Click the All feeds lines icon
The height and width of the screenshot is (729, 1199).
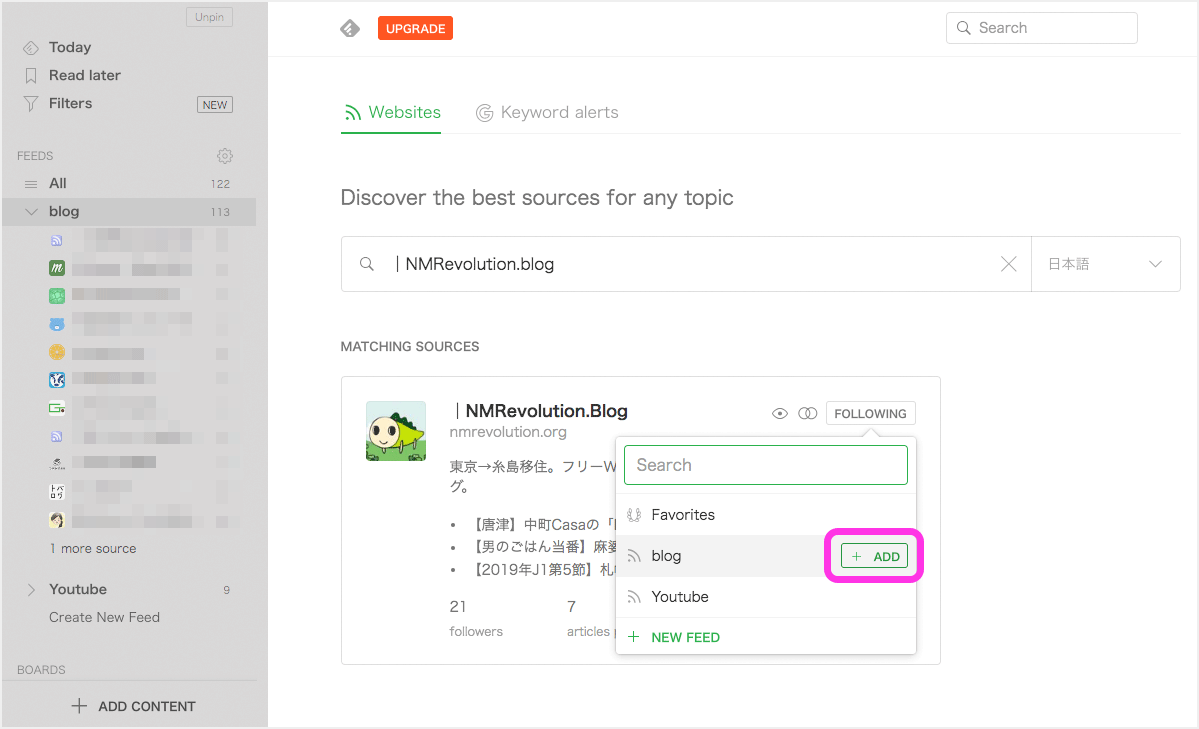pos(31,184)
